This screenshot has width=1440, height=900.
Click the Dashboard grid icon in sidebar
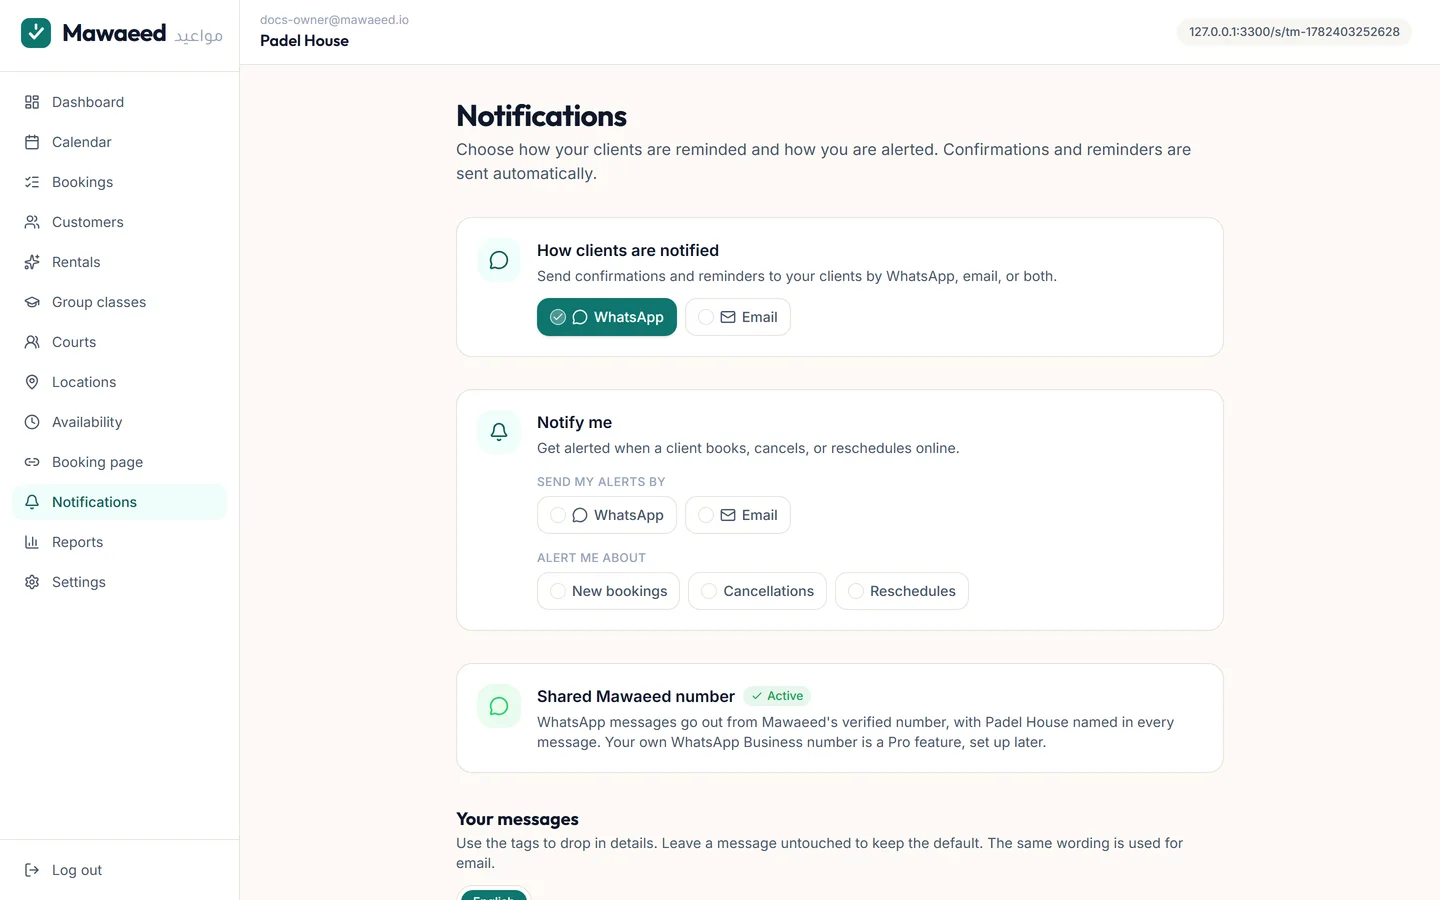(32, 102)
